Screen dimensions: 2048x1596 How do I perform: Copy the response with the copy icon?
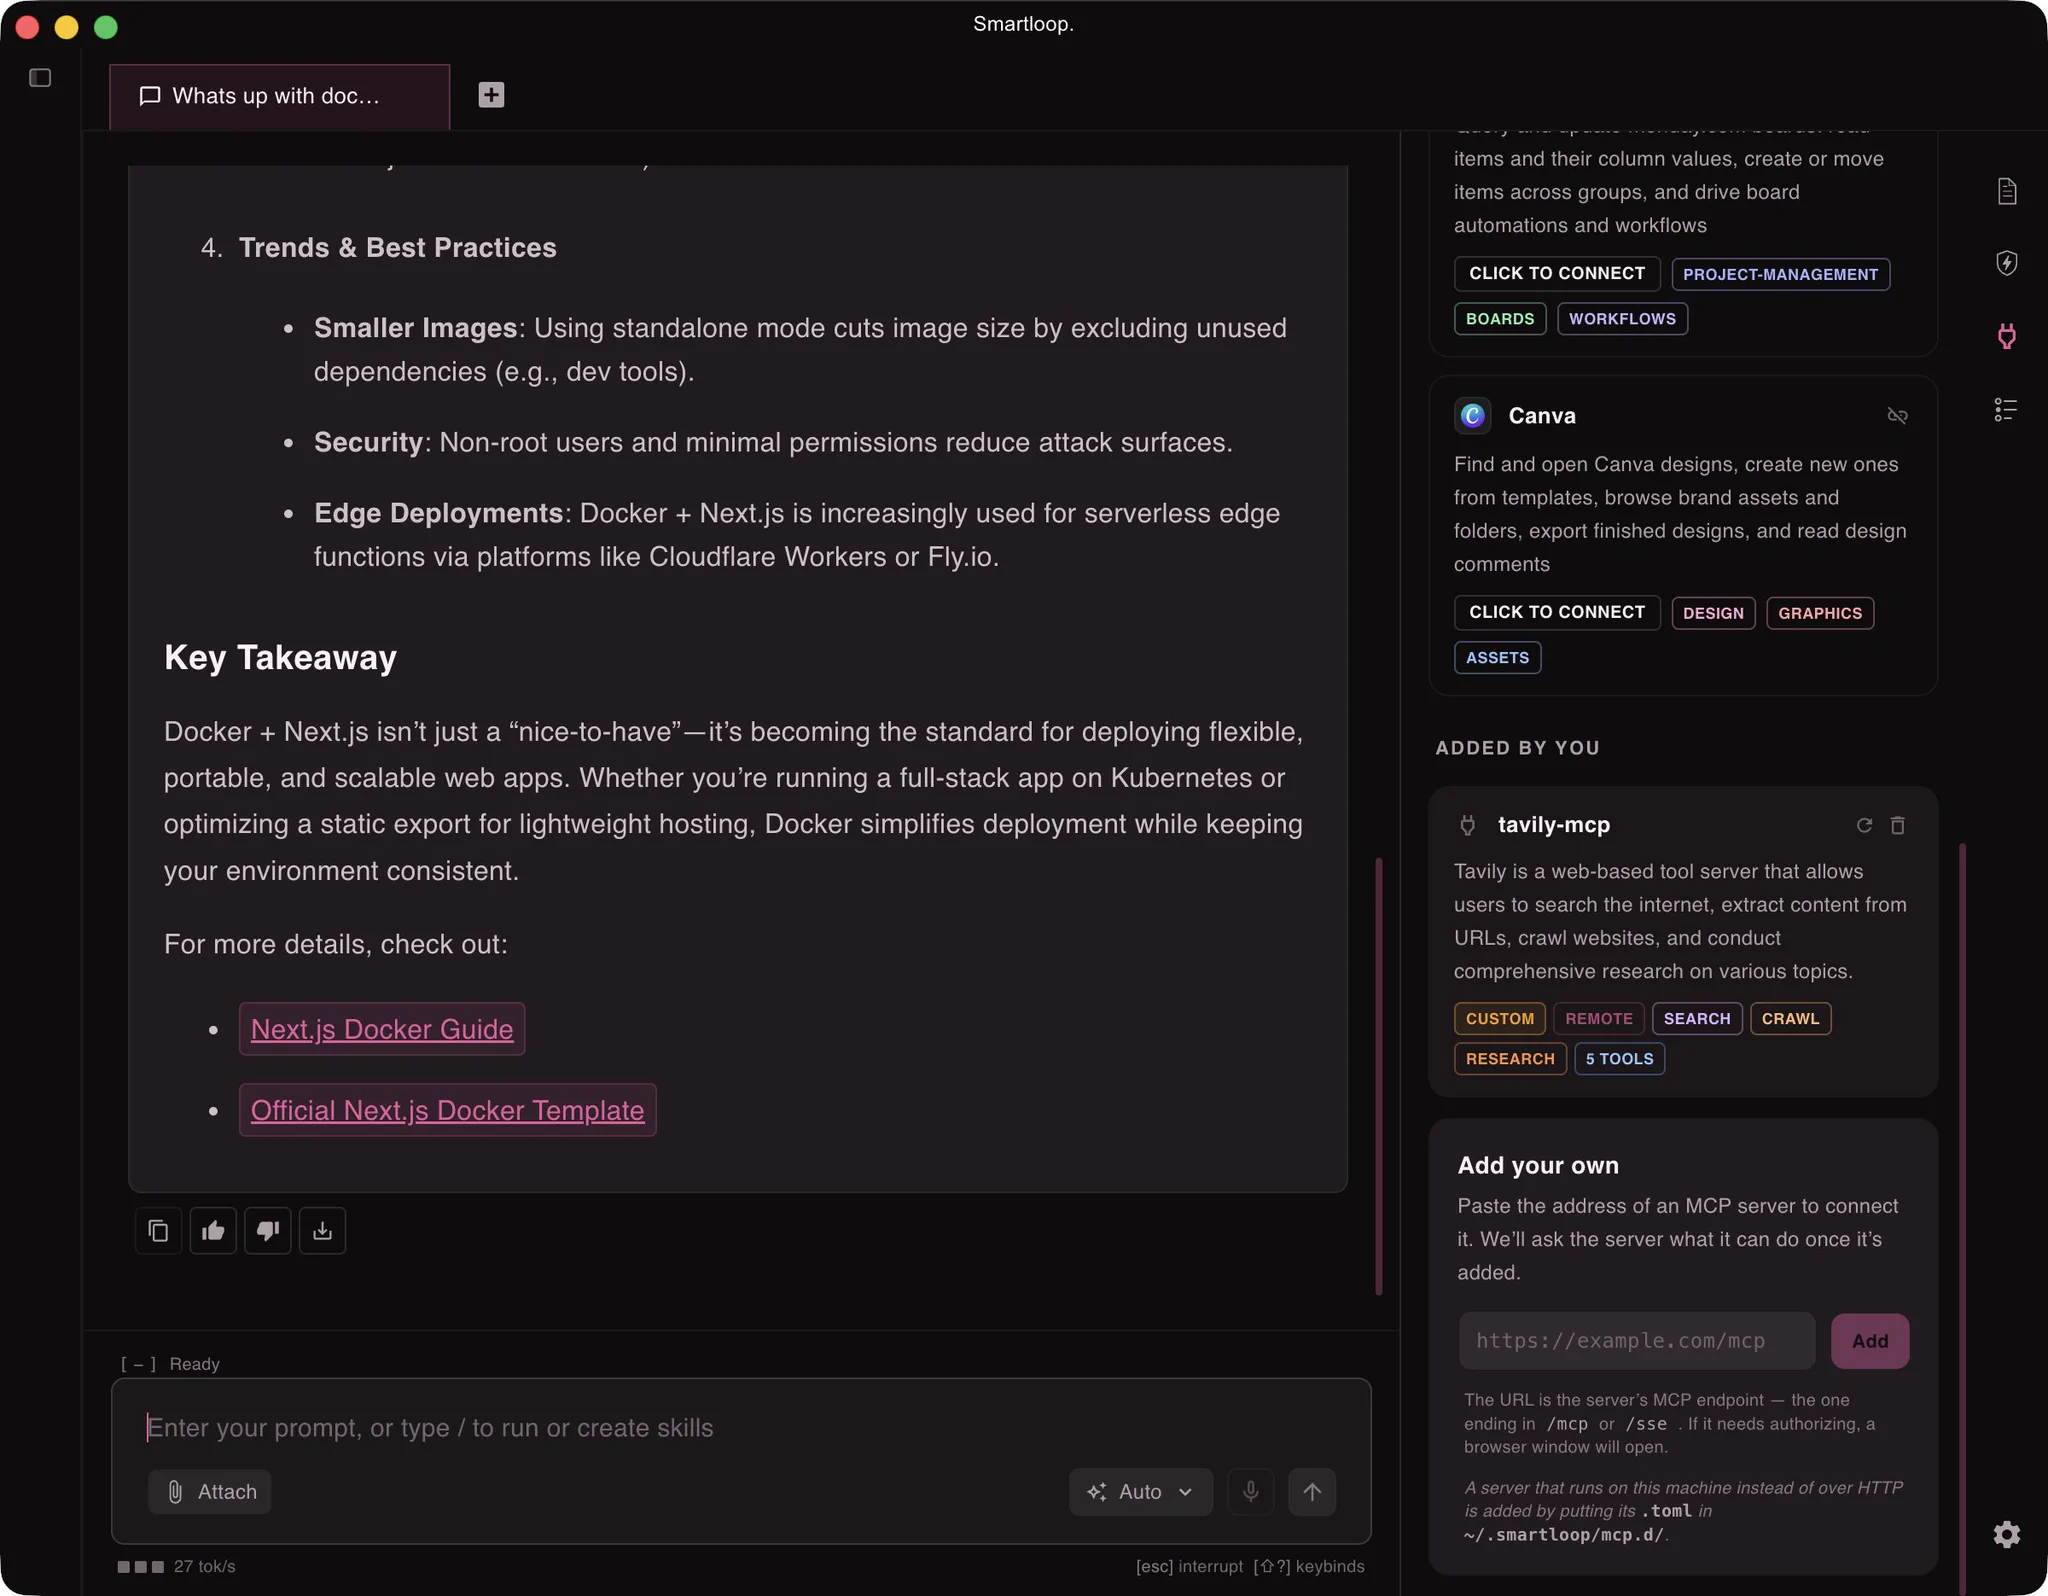(158, 1230)
